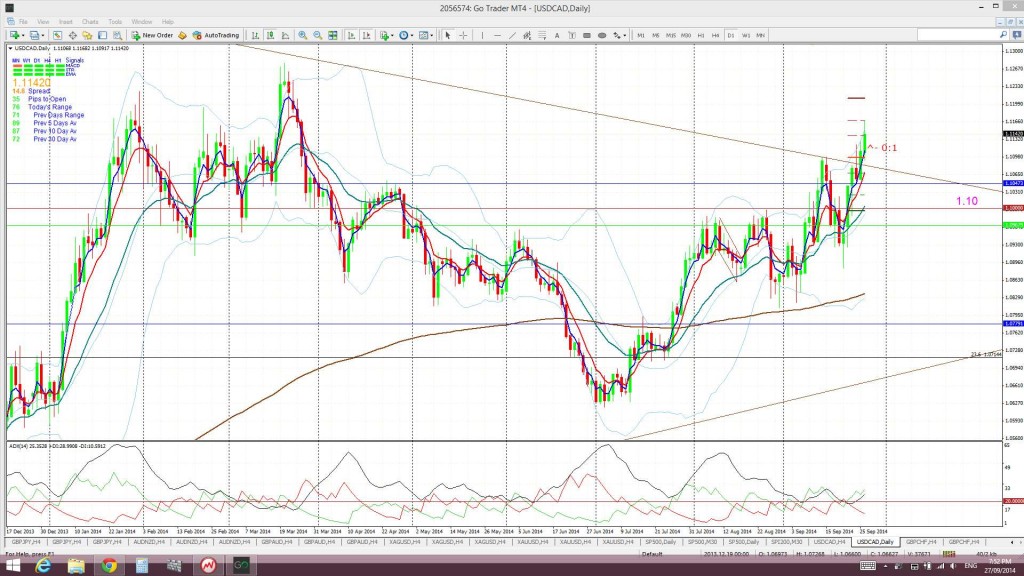
Task: Open the Periods clock icon
Action: (x=404, y=35)
